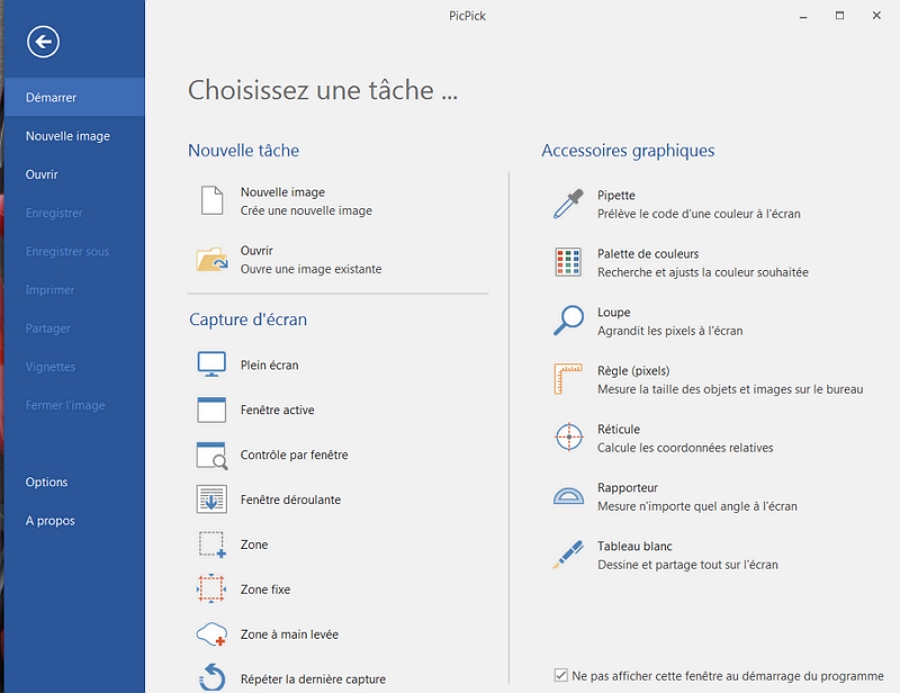Click the Loupe magnifying glass icon
900x693 pixels.
tap(568, 320)
